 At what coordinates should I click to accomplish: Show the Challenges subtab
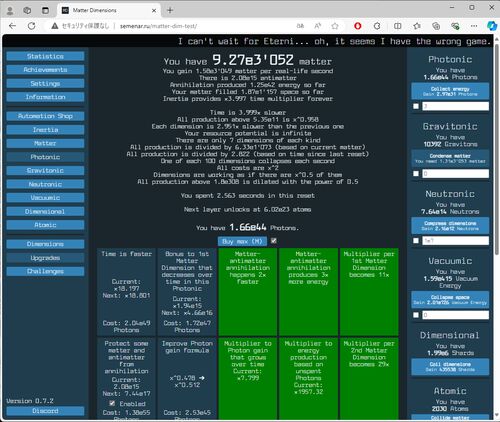pyautogui.click(x=45, y=271)
